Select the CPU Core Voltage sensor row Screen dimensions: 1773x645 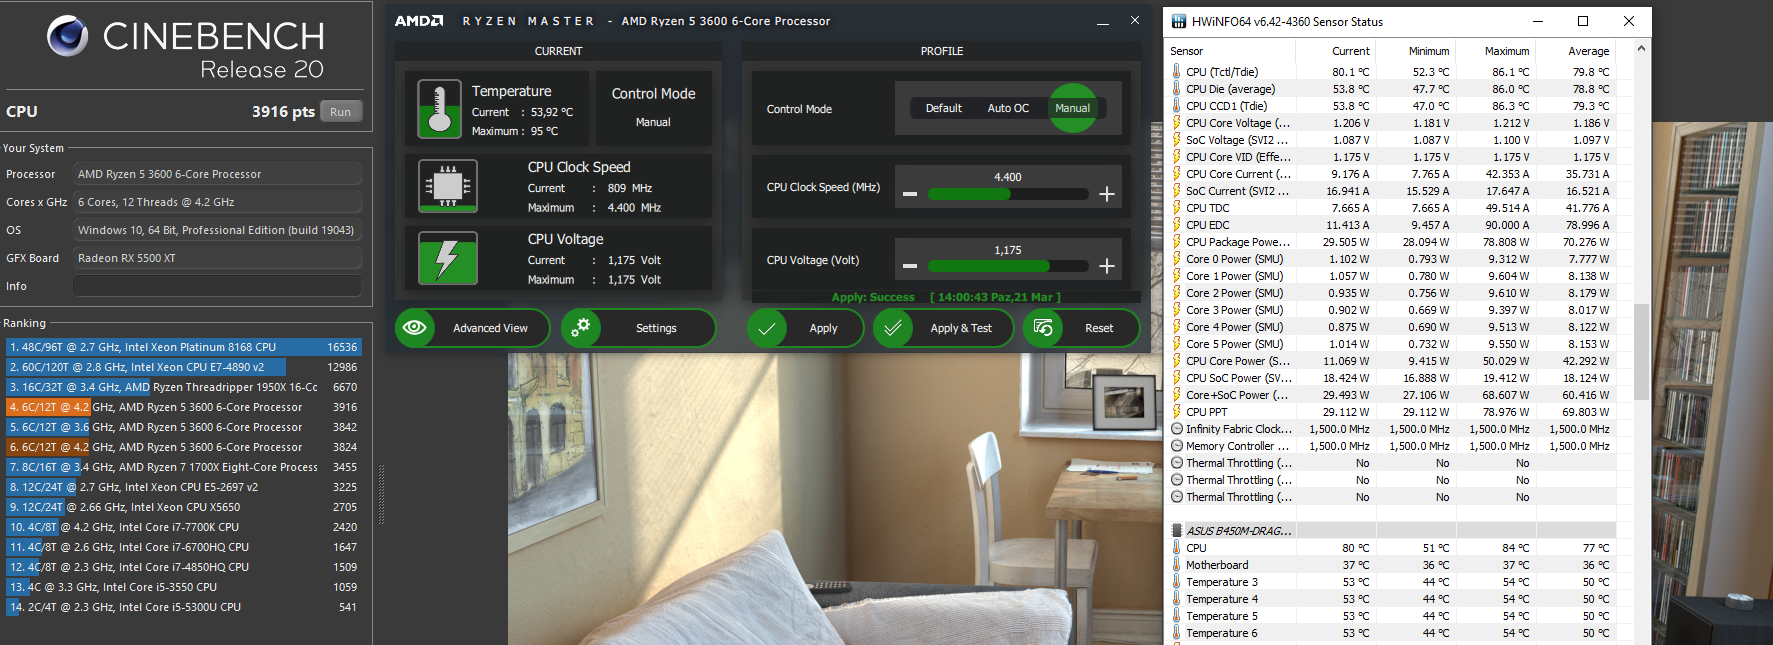pyautogui.click(x=1392, y=123)
